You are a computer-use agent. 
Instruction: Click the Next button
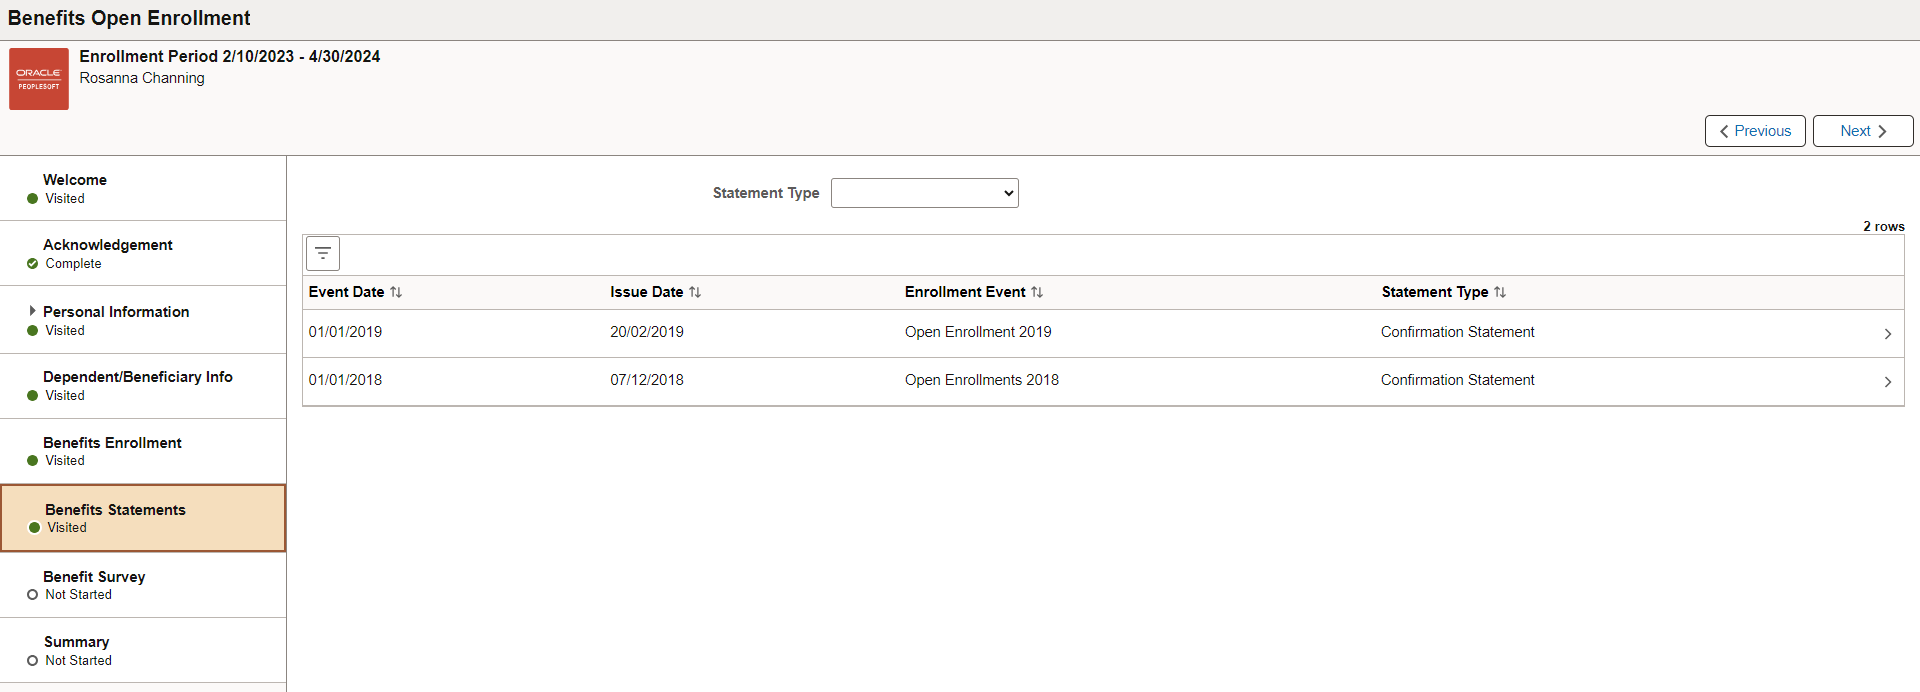[1863, 131]
